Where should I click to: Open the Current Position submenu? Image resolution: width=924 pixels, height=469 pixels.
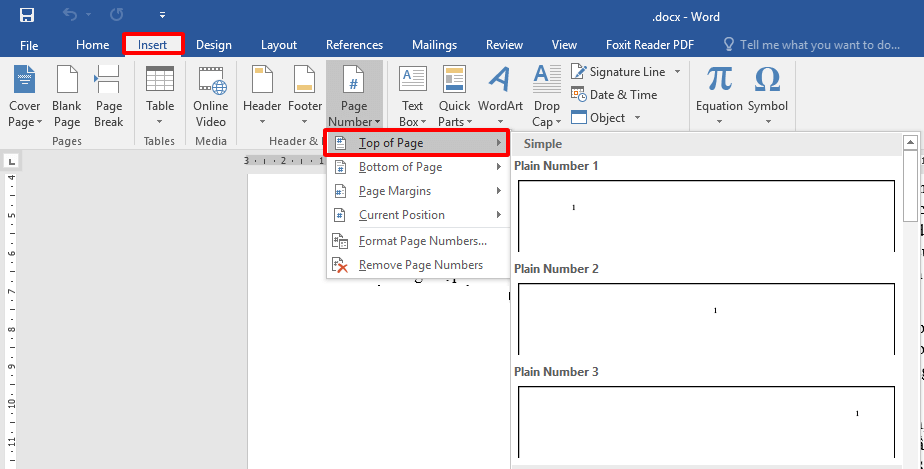click(418, 215)
